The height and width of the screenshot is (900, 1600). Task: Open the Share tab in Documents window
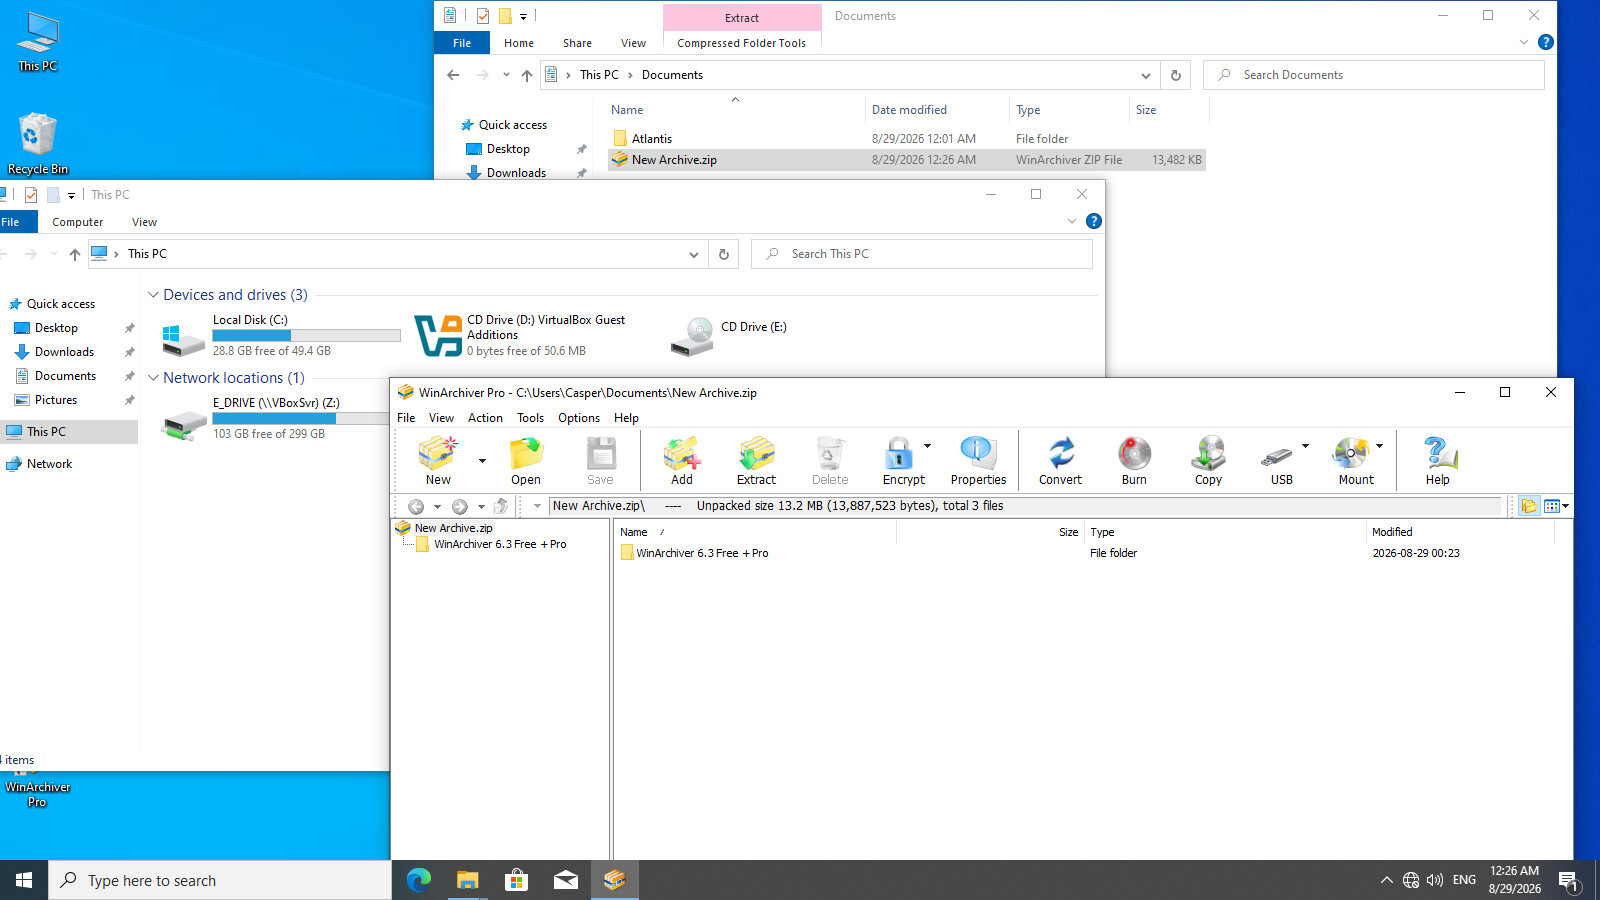coord(577,43)
